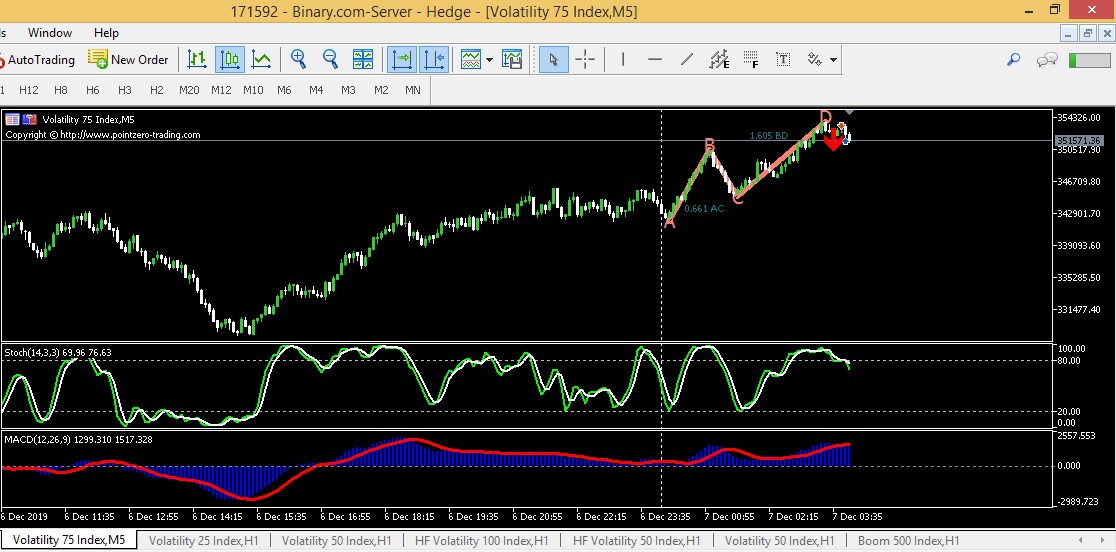Screen dimensions: 1116x552
Task: Switch chart to bar chart mode
Action: point(197,60)
